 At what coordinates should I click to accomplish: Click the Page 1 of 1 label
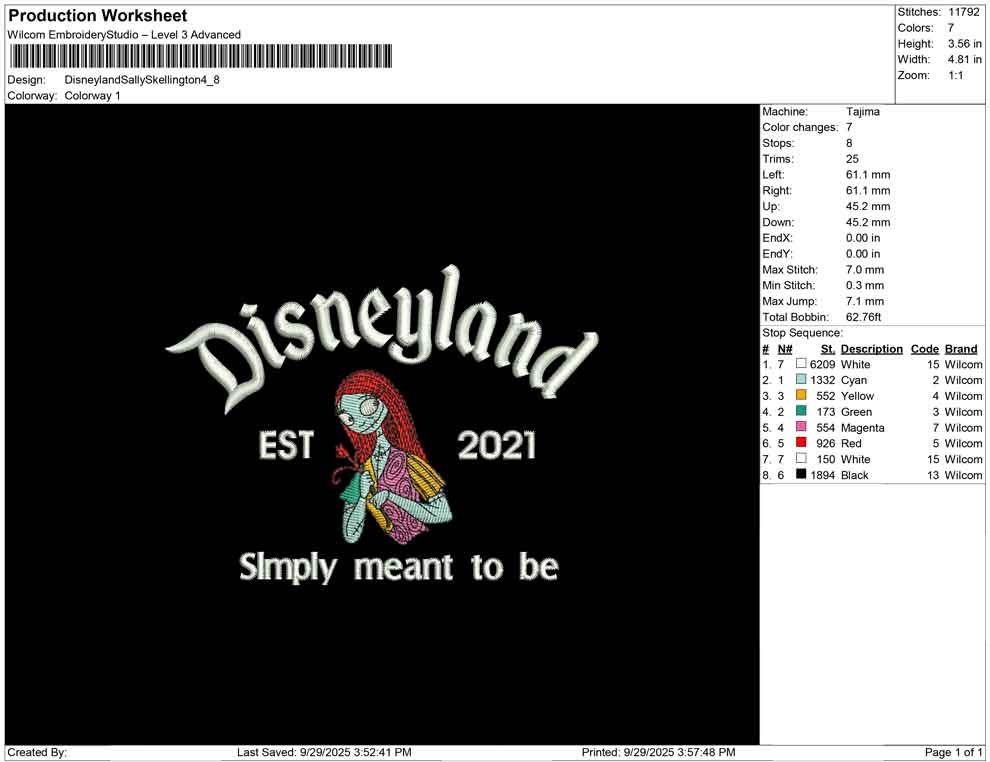[x=953, y=752]
